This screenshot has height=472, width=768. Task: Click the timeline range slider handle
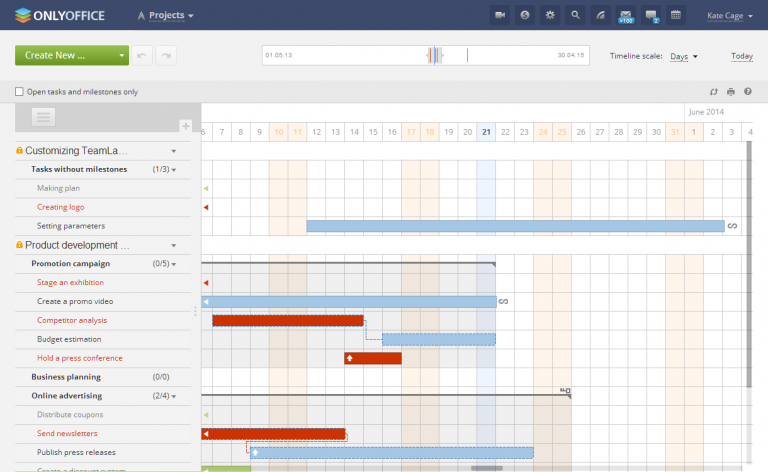tap(434, 55)
